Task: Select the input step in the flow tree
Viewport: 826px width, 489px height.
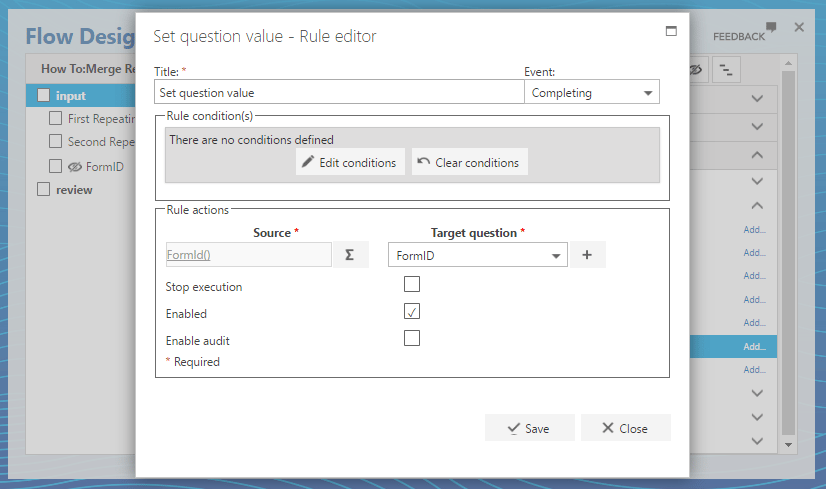Action: 71,96
